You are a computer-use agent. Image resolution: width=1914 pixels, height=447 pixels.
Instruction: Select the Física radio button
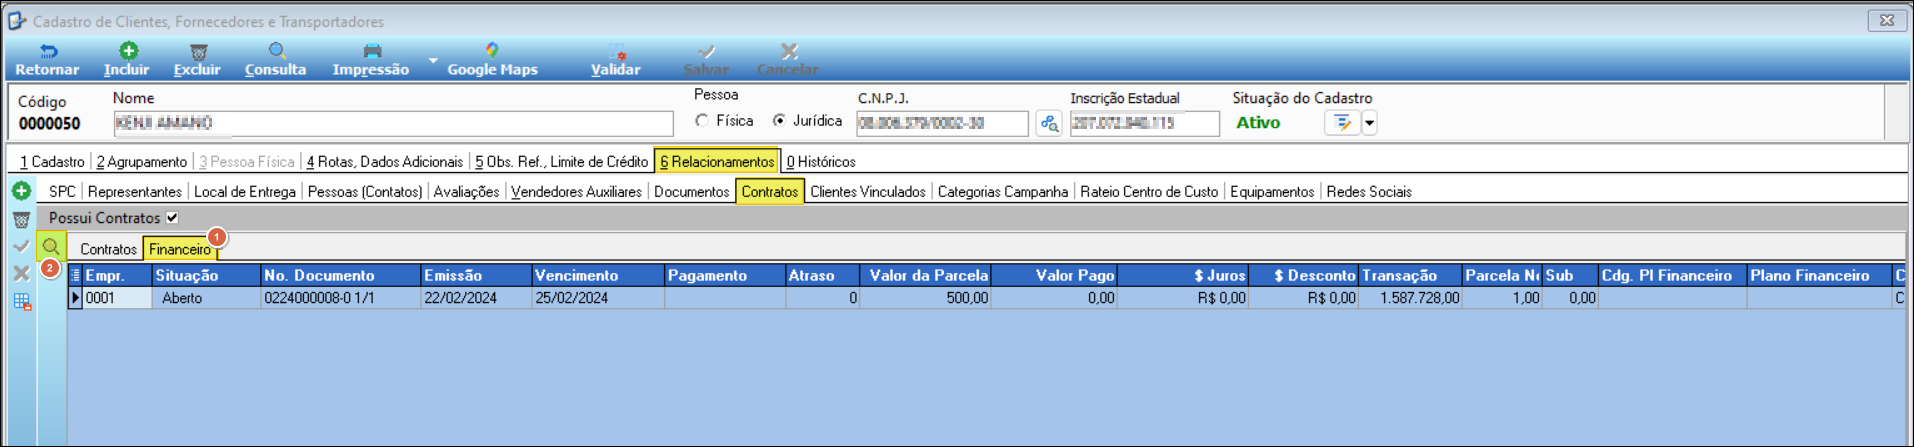702,121
